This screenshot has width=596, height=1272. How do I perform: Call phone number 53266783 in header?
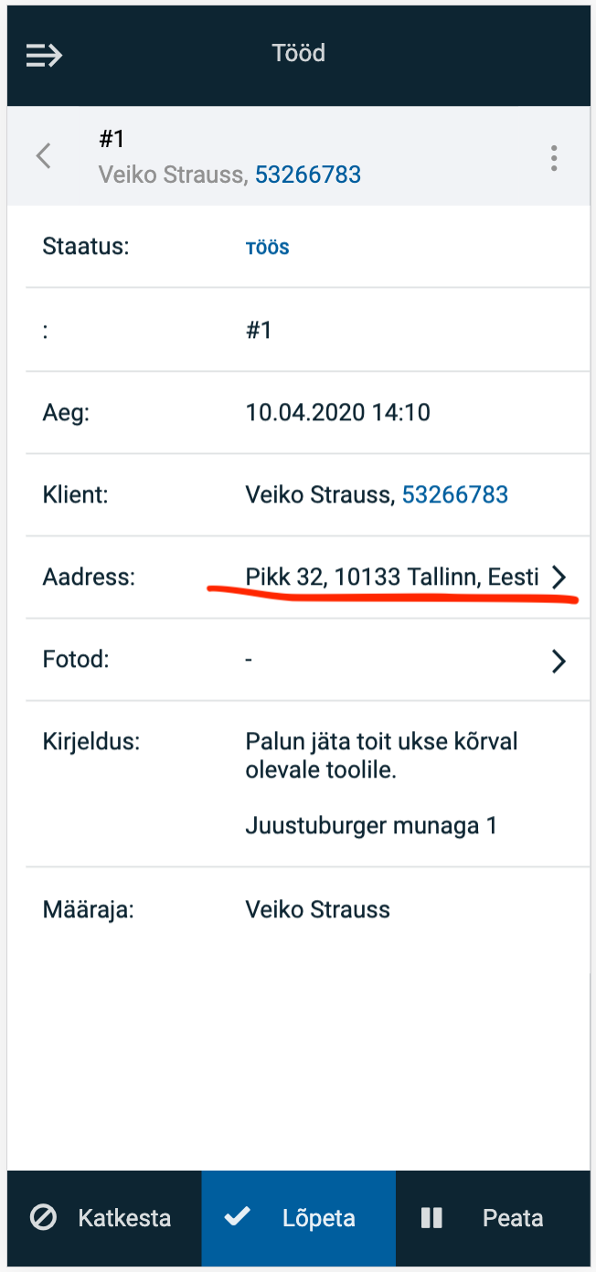pos(308,175)
